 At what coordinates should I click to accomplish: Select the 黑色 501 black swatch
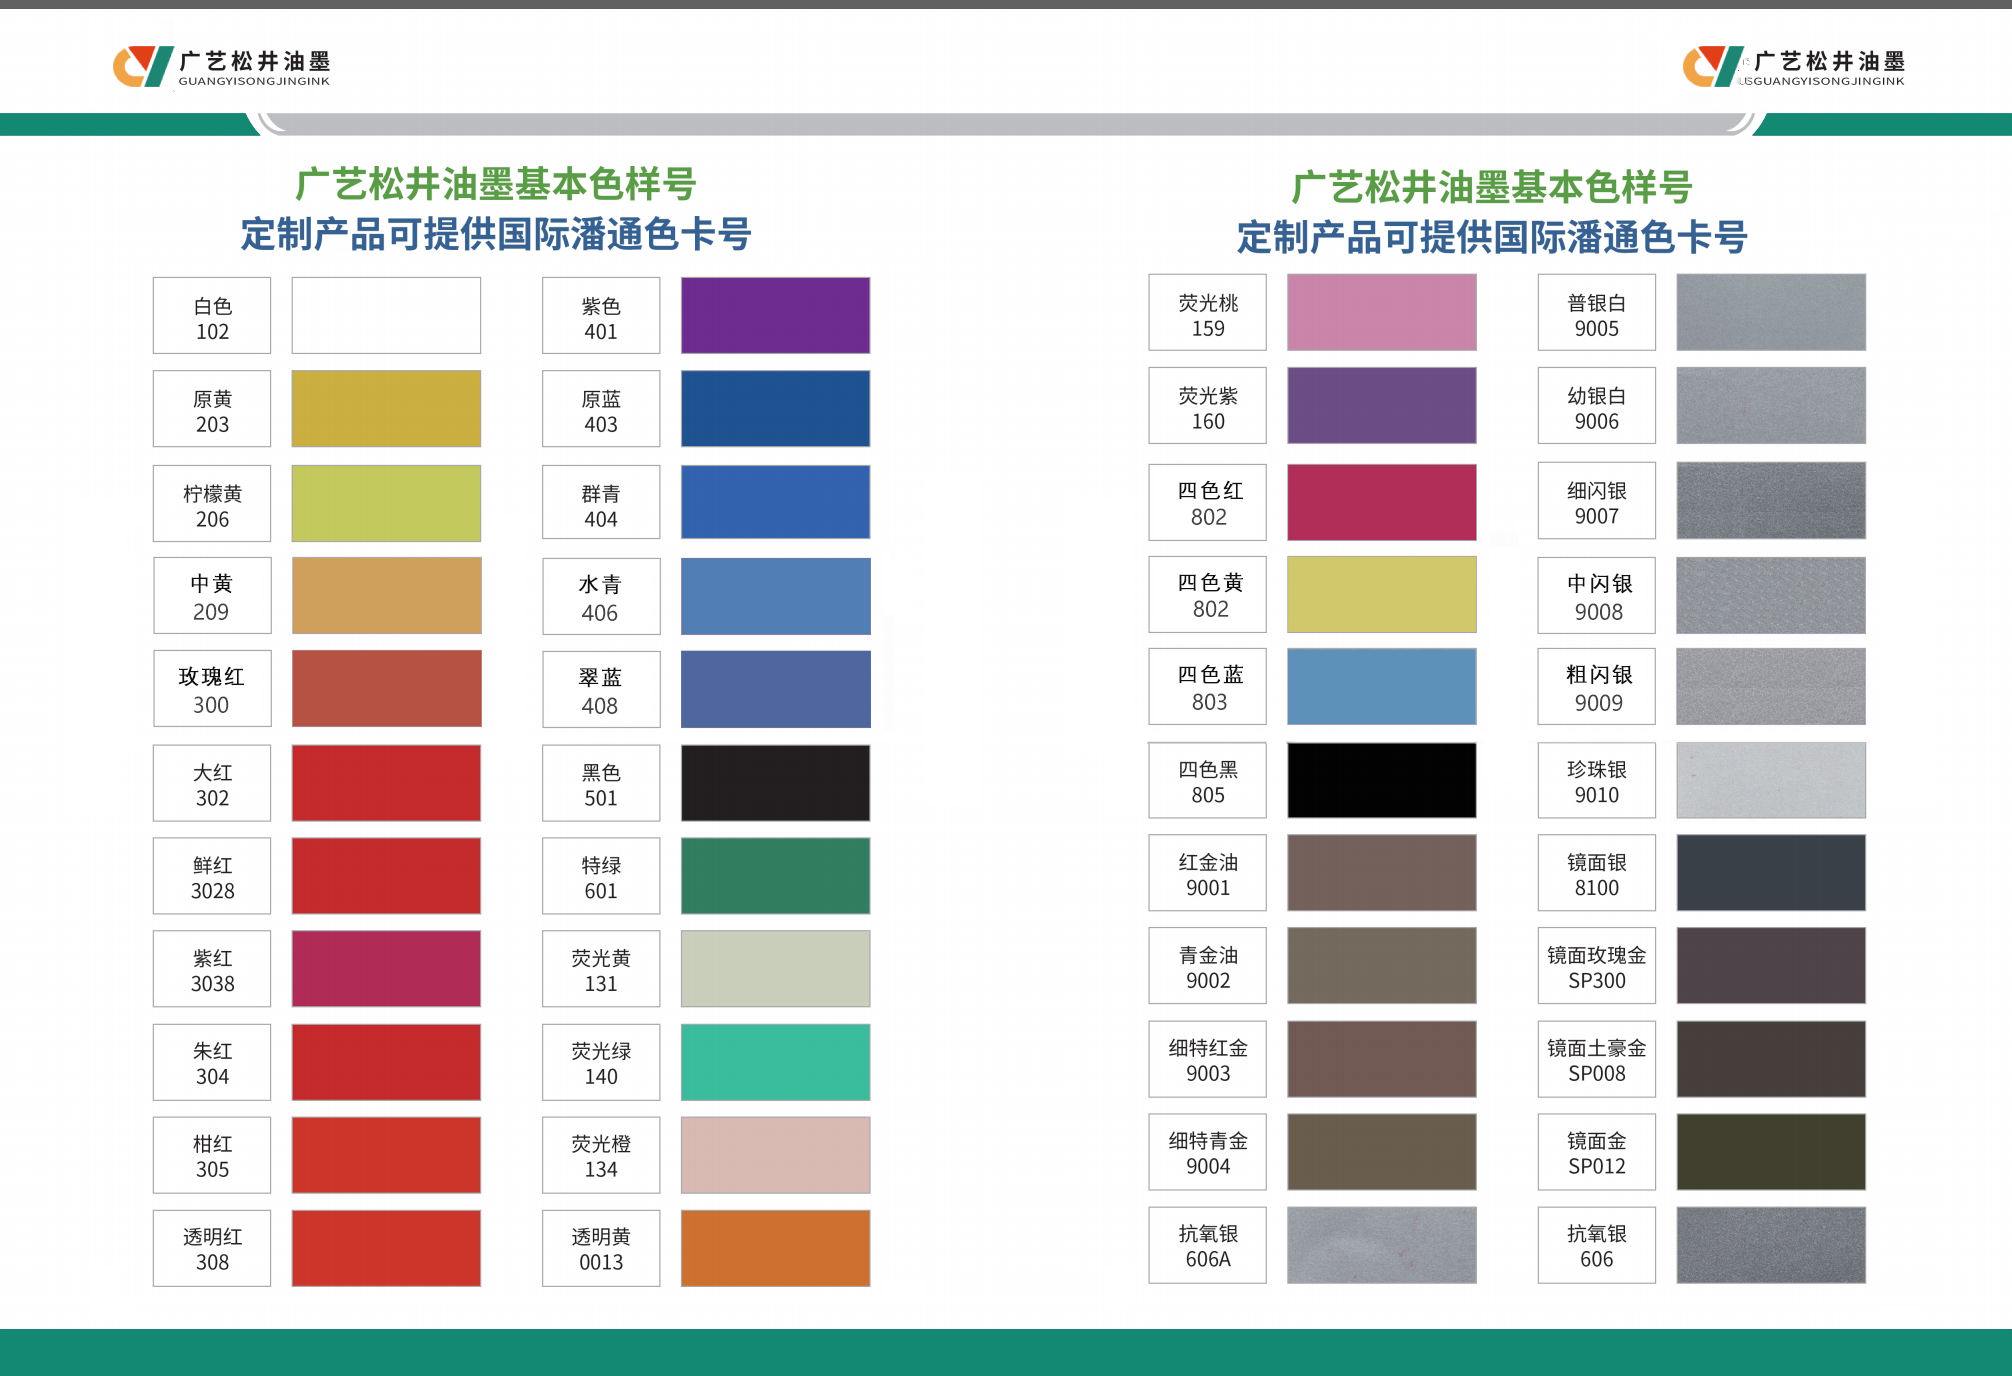click(x=775, y=783)
